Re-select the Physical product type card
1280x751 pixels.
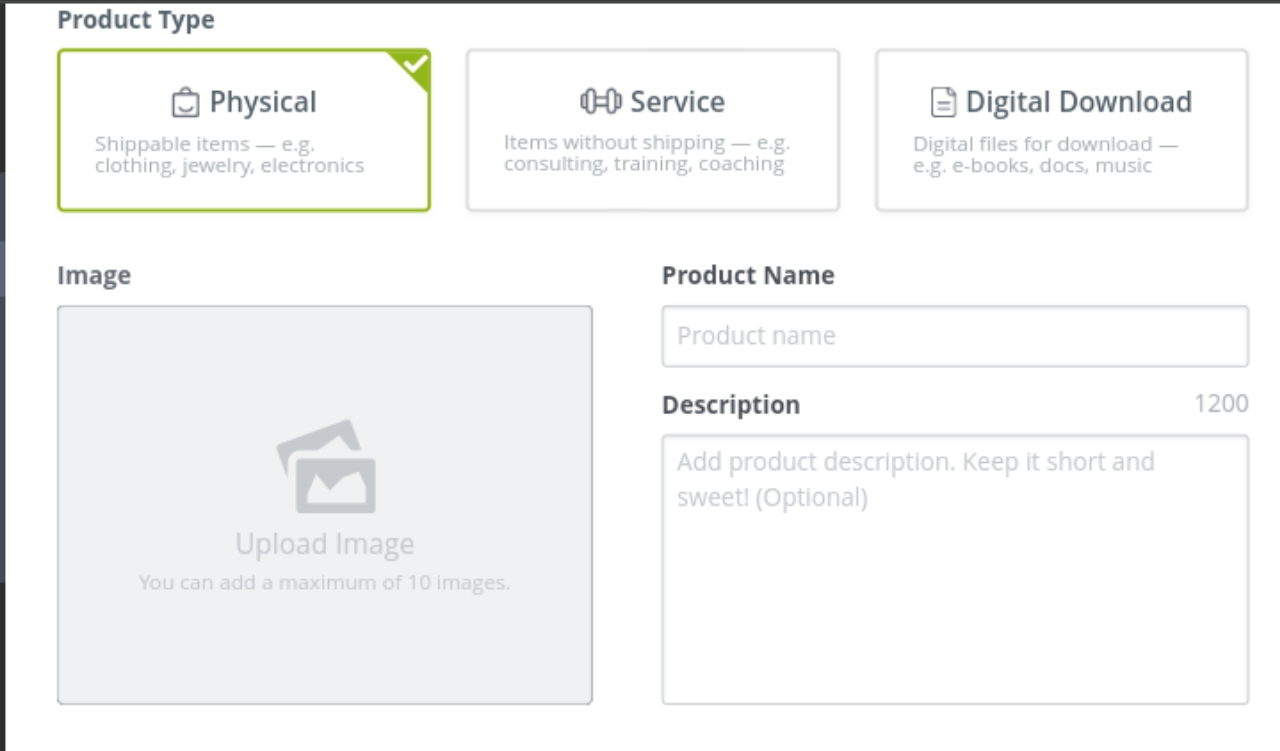coord(243,129)
